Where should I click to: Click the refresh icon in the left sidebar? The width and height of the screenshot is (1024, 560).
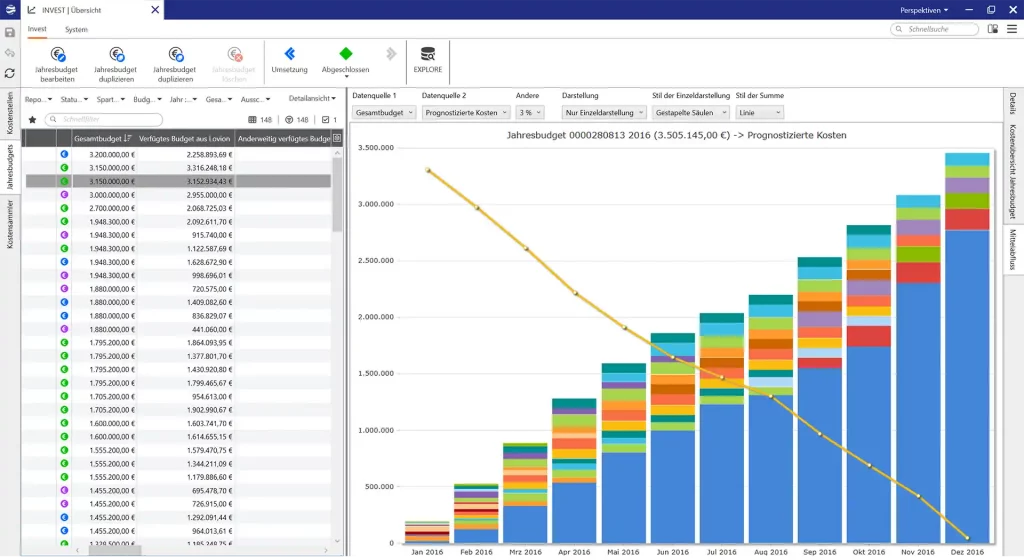pyautogui.click(x=10, y=73)
